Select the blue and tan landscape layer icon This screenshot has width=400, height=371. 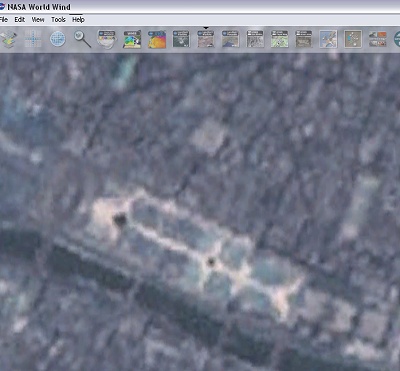[230, 39]
